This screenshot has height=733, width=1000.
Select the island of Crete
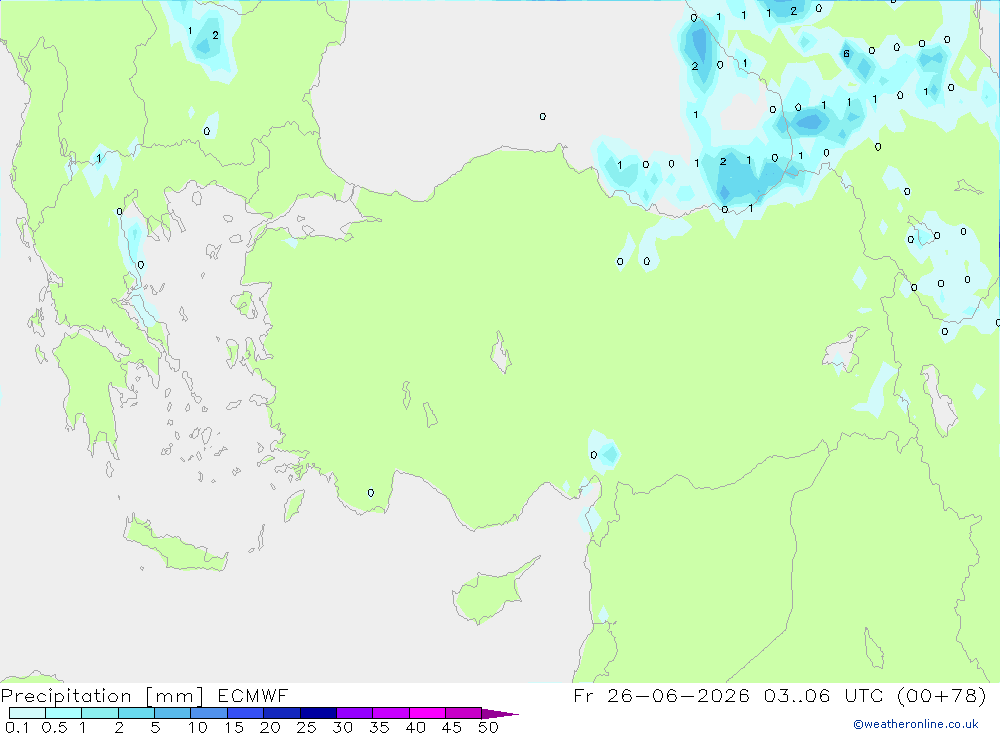175,544
